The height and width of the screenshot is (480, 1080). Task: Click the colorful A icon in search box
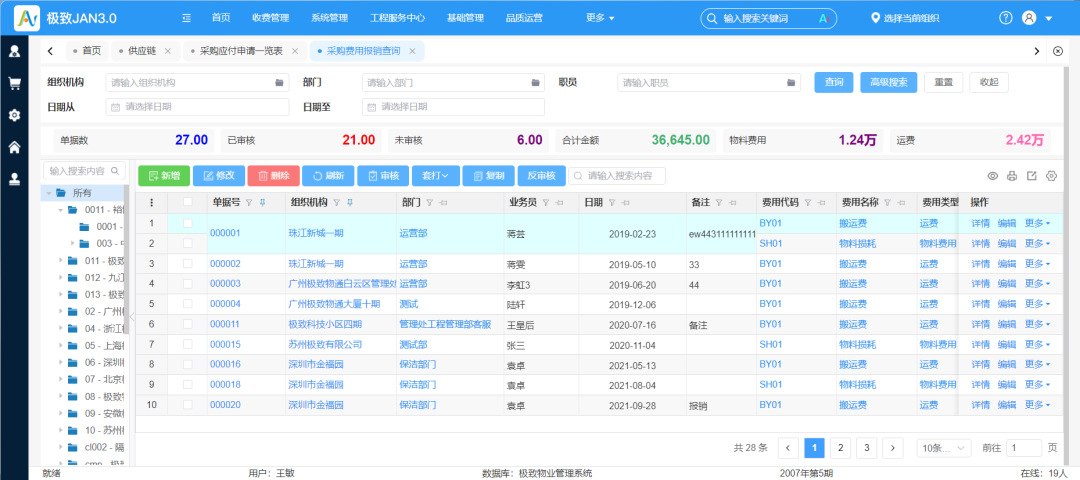(x=822, y=19)
